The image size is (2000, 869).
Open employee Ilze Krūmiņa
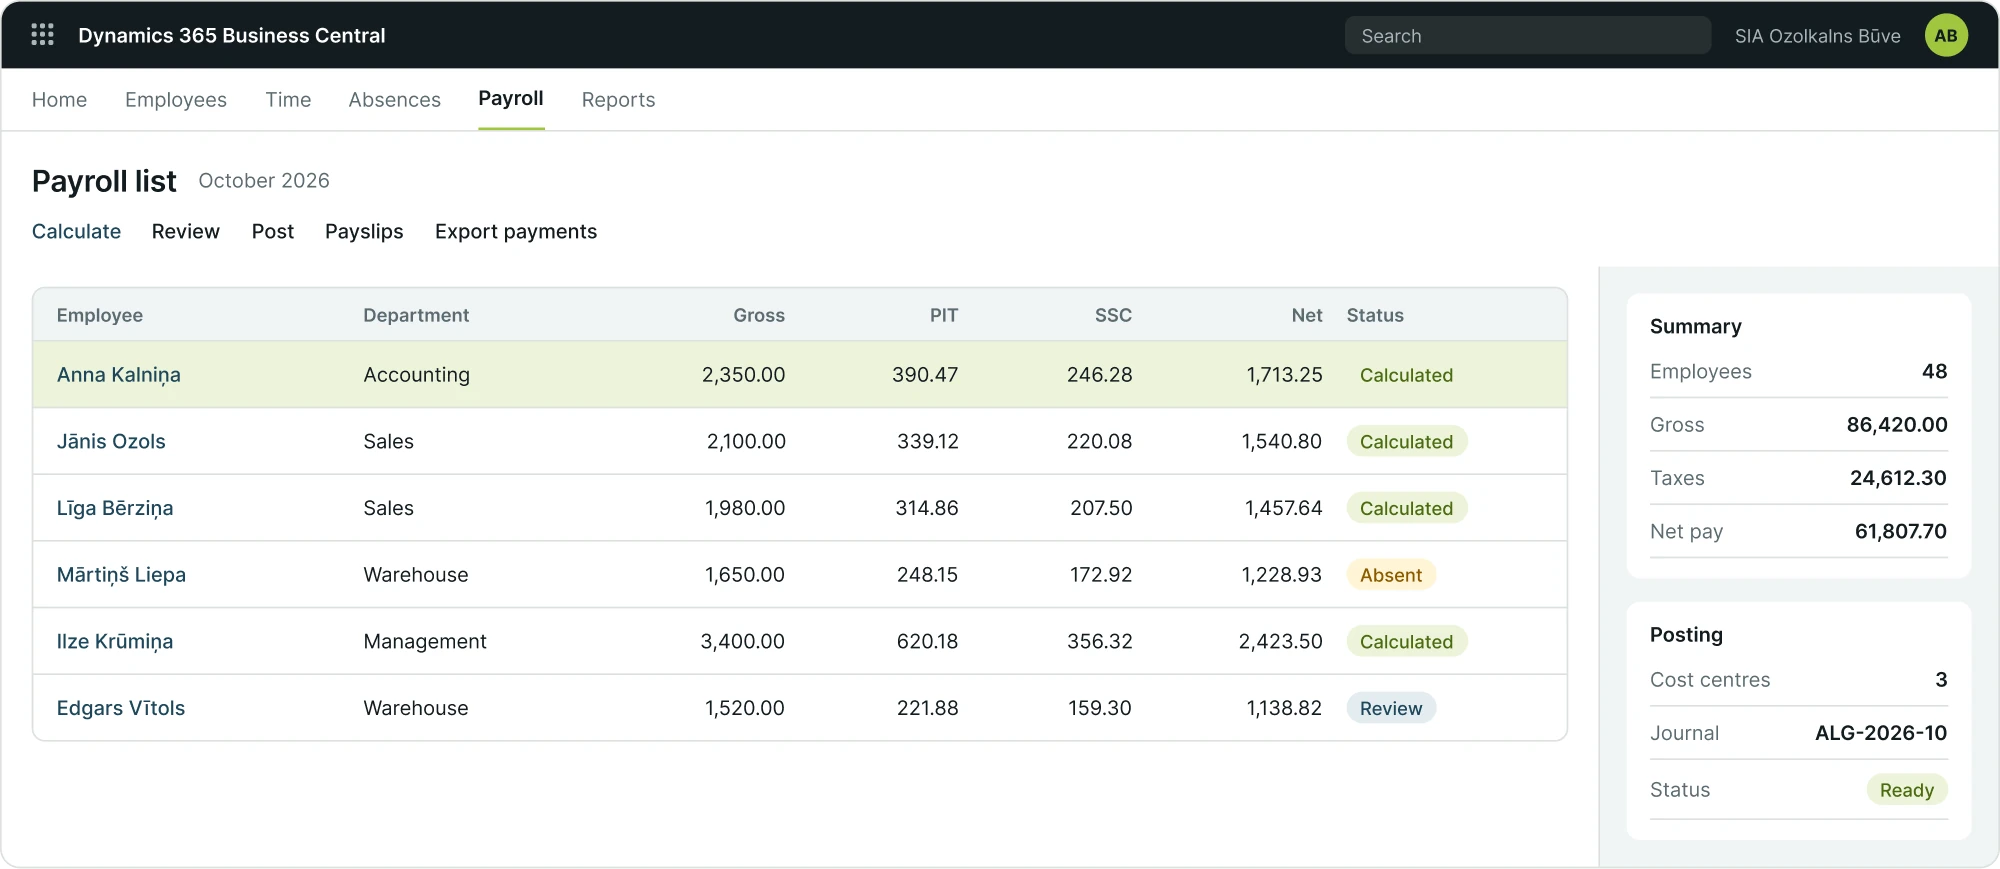tap(115, 641)
